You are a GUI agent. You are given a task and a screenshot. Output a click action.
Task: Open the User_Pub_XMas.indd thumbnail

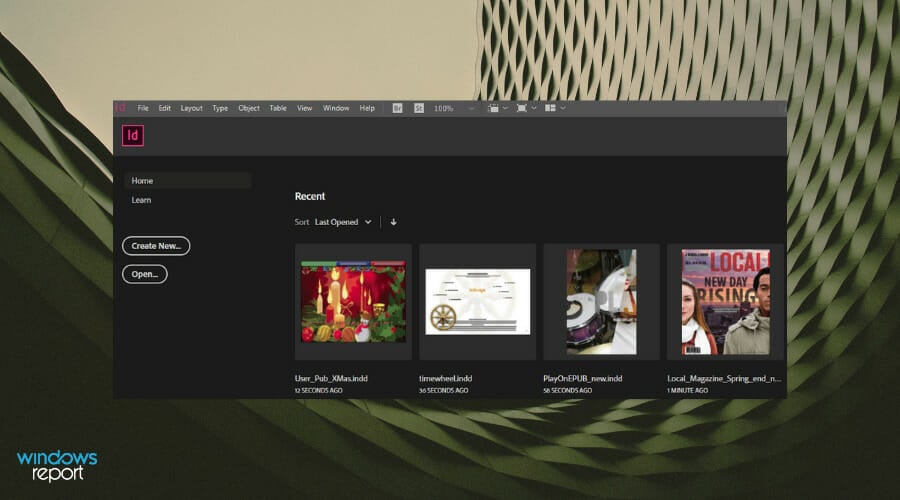click(353, 302)
